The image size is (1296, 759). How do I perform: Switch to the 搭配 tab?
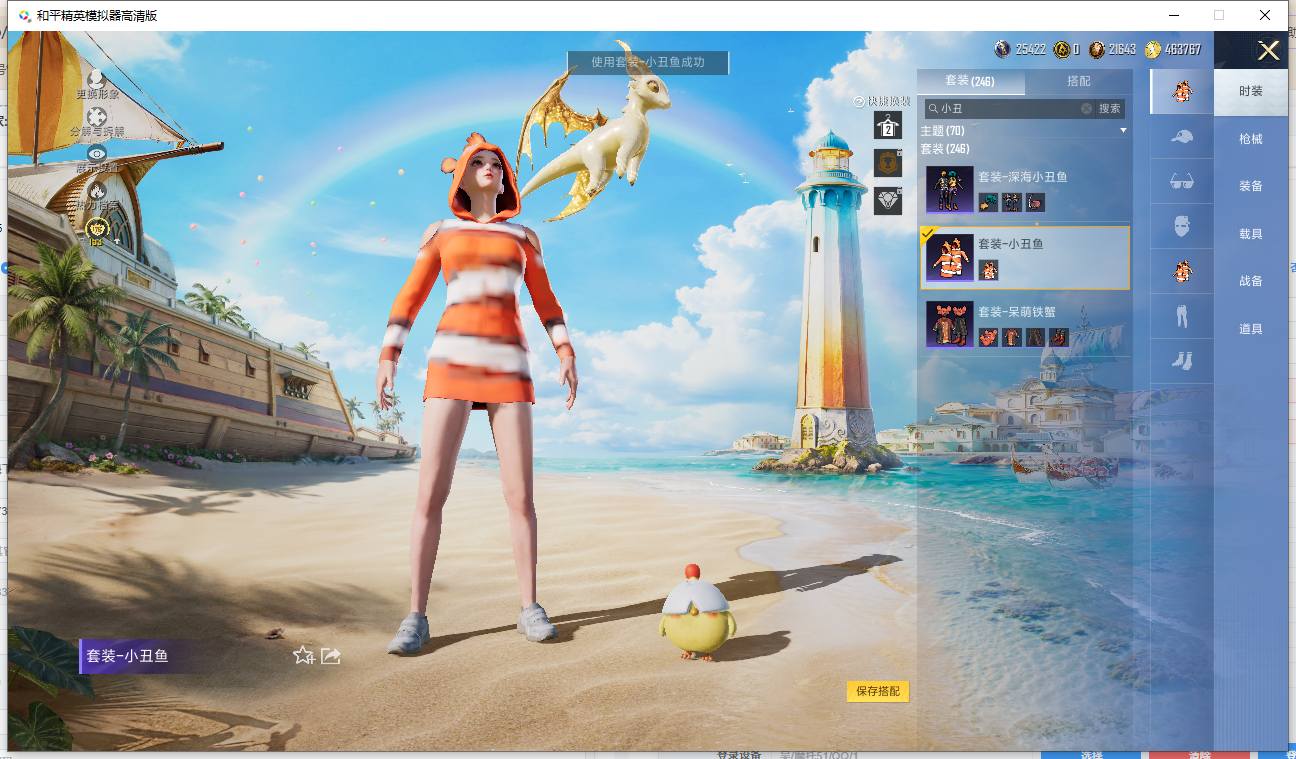point(1079,81)
